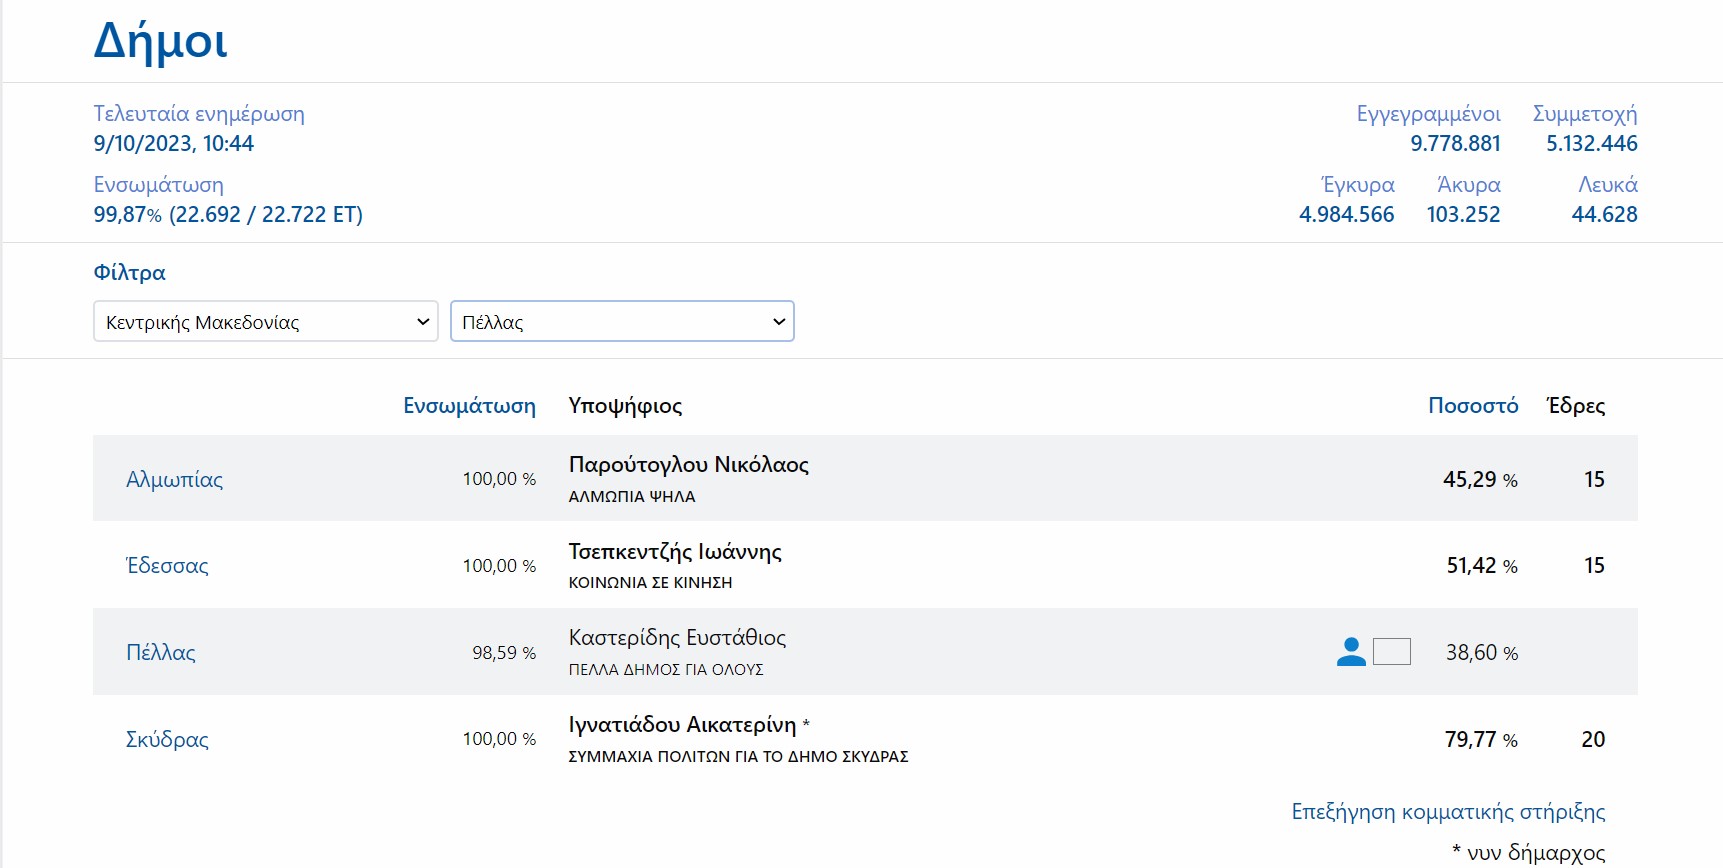Click the blue person icon in Πέλλας row
Screen dimensions: 1723x868
tap(1351, 652)
